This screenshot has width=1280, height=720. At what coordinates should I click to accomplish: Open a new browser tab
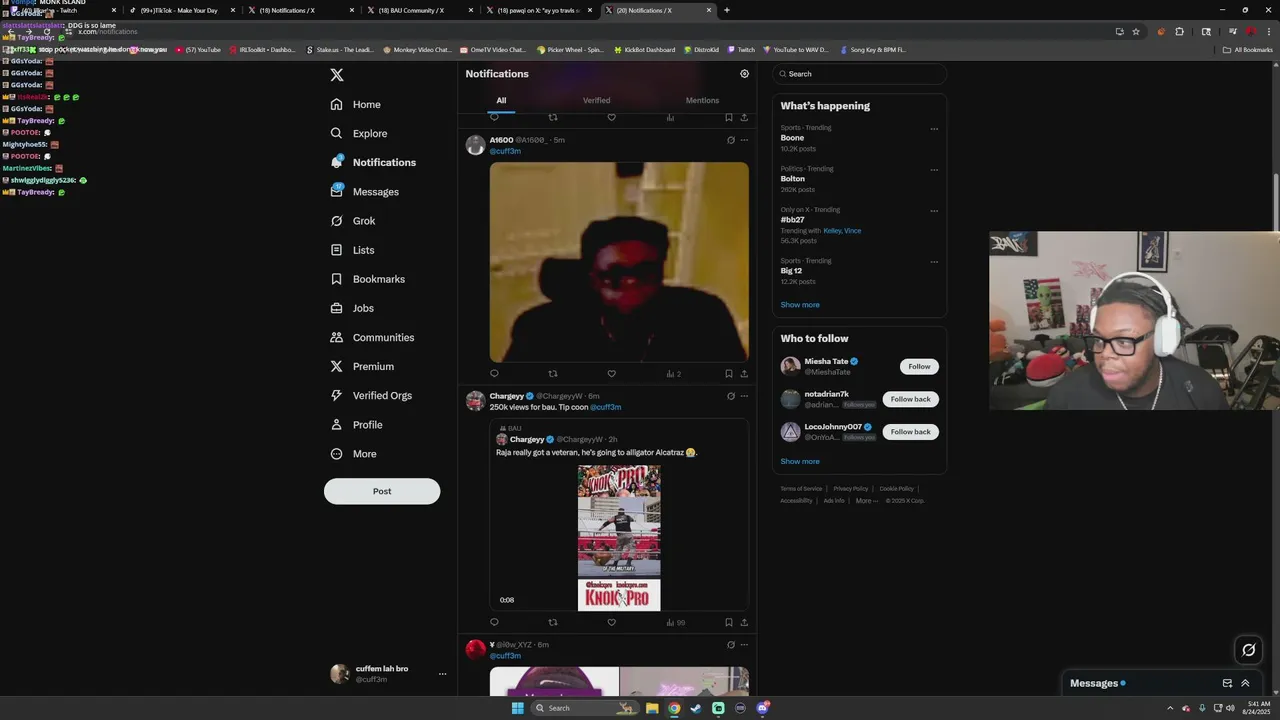pyautogui.click(x=726, y=10)
